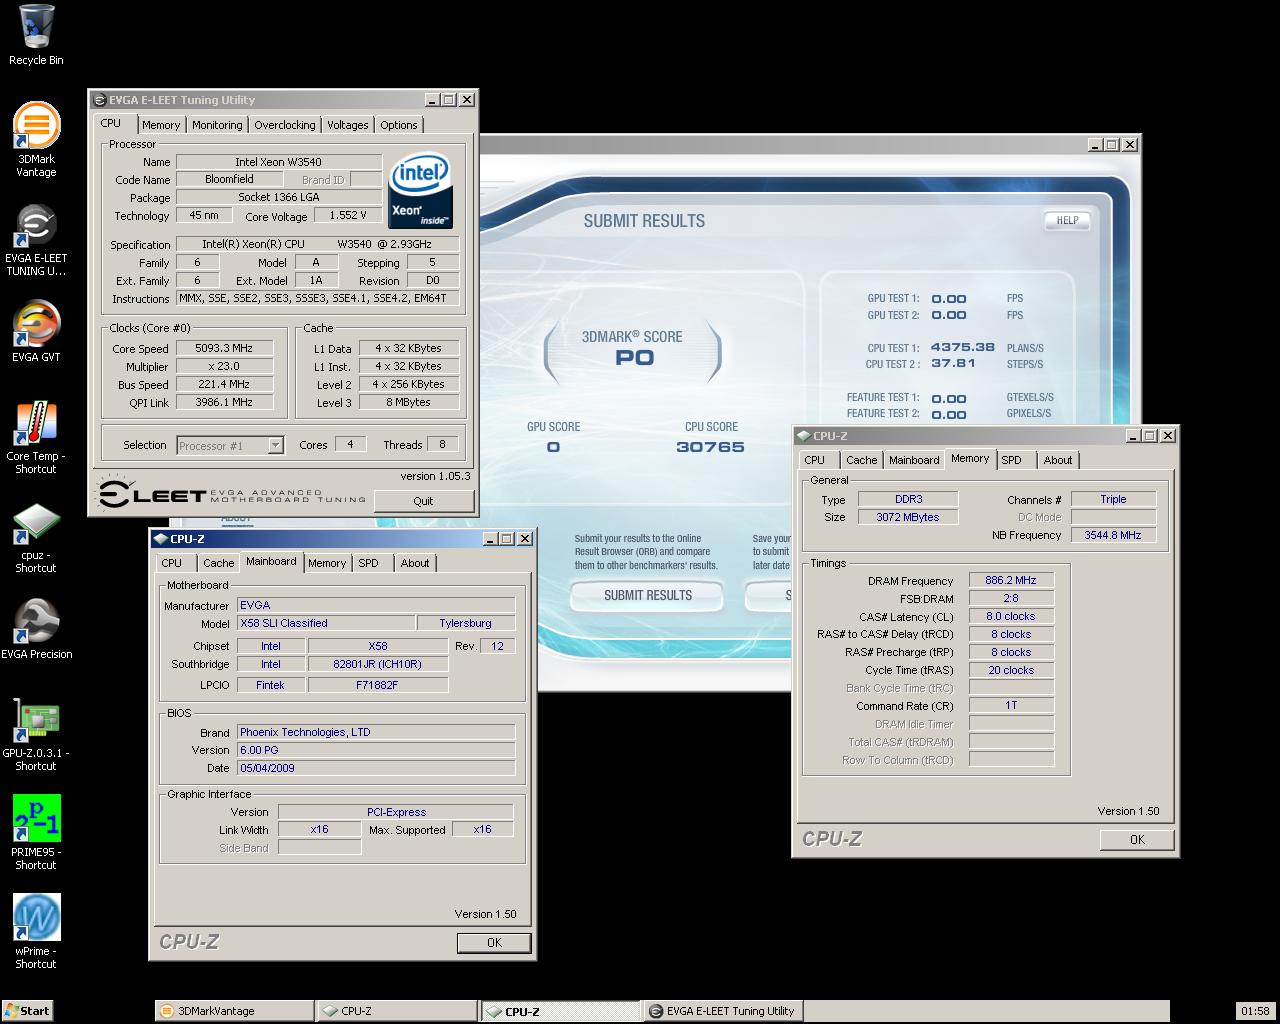The height and width of the screenshot is (1024, 1280).
Task: Click CPU TEST 1 value 4375.38
Action: 962,347
